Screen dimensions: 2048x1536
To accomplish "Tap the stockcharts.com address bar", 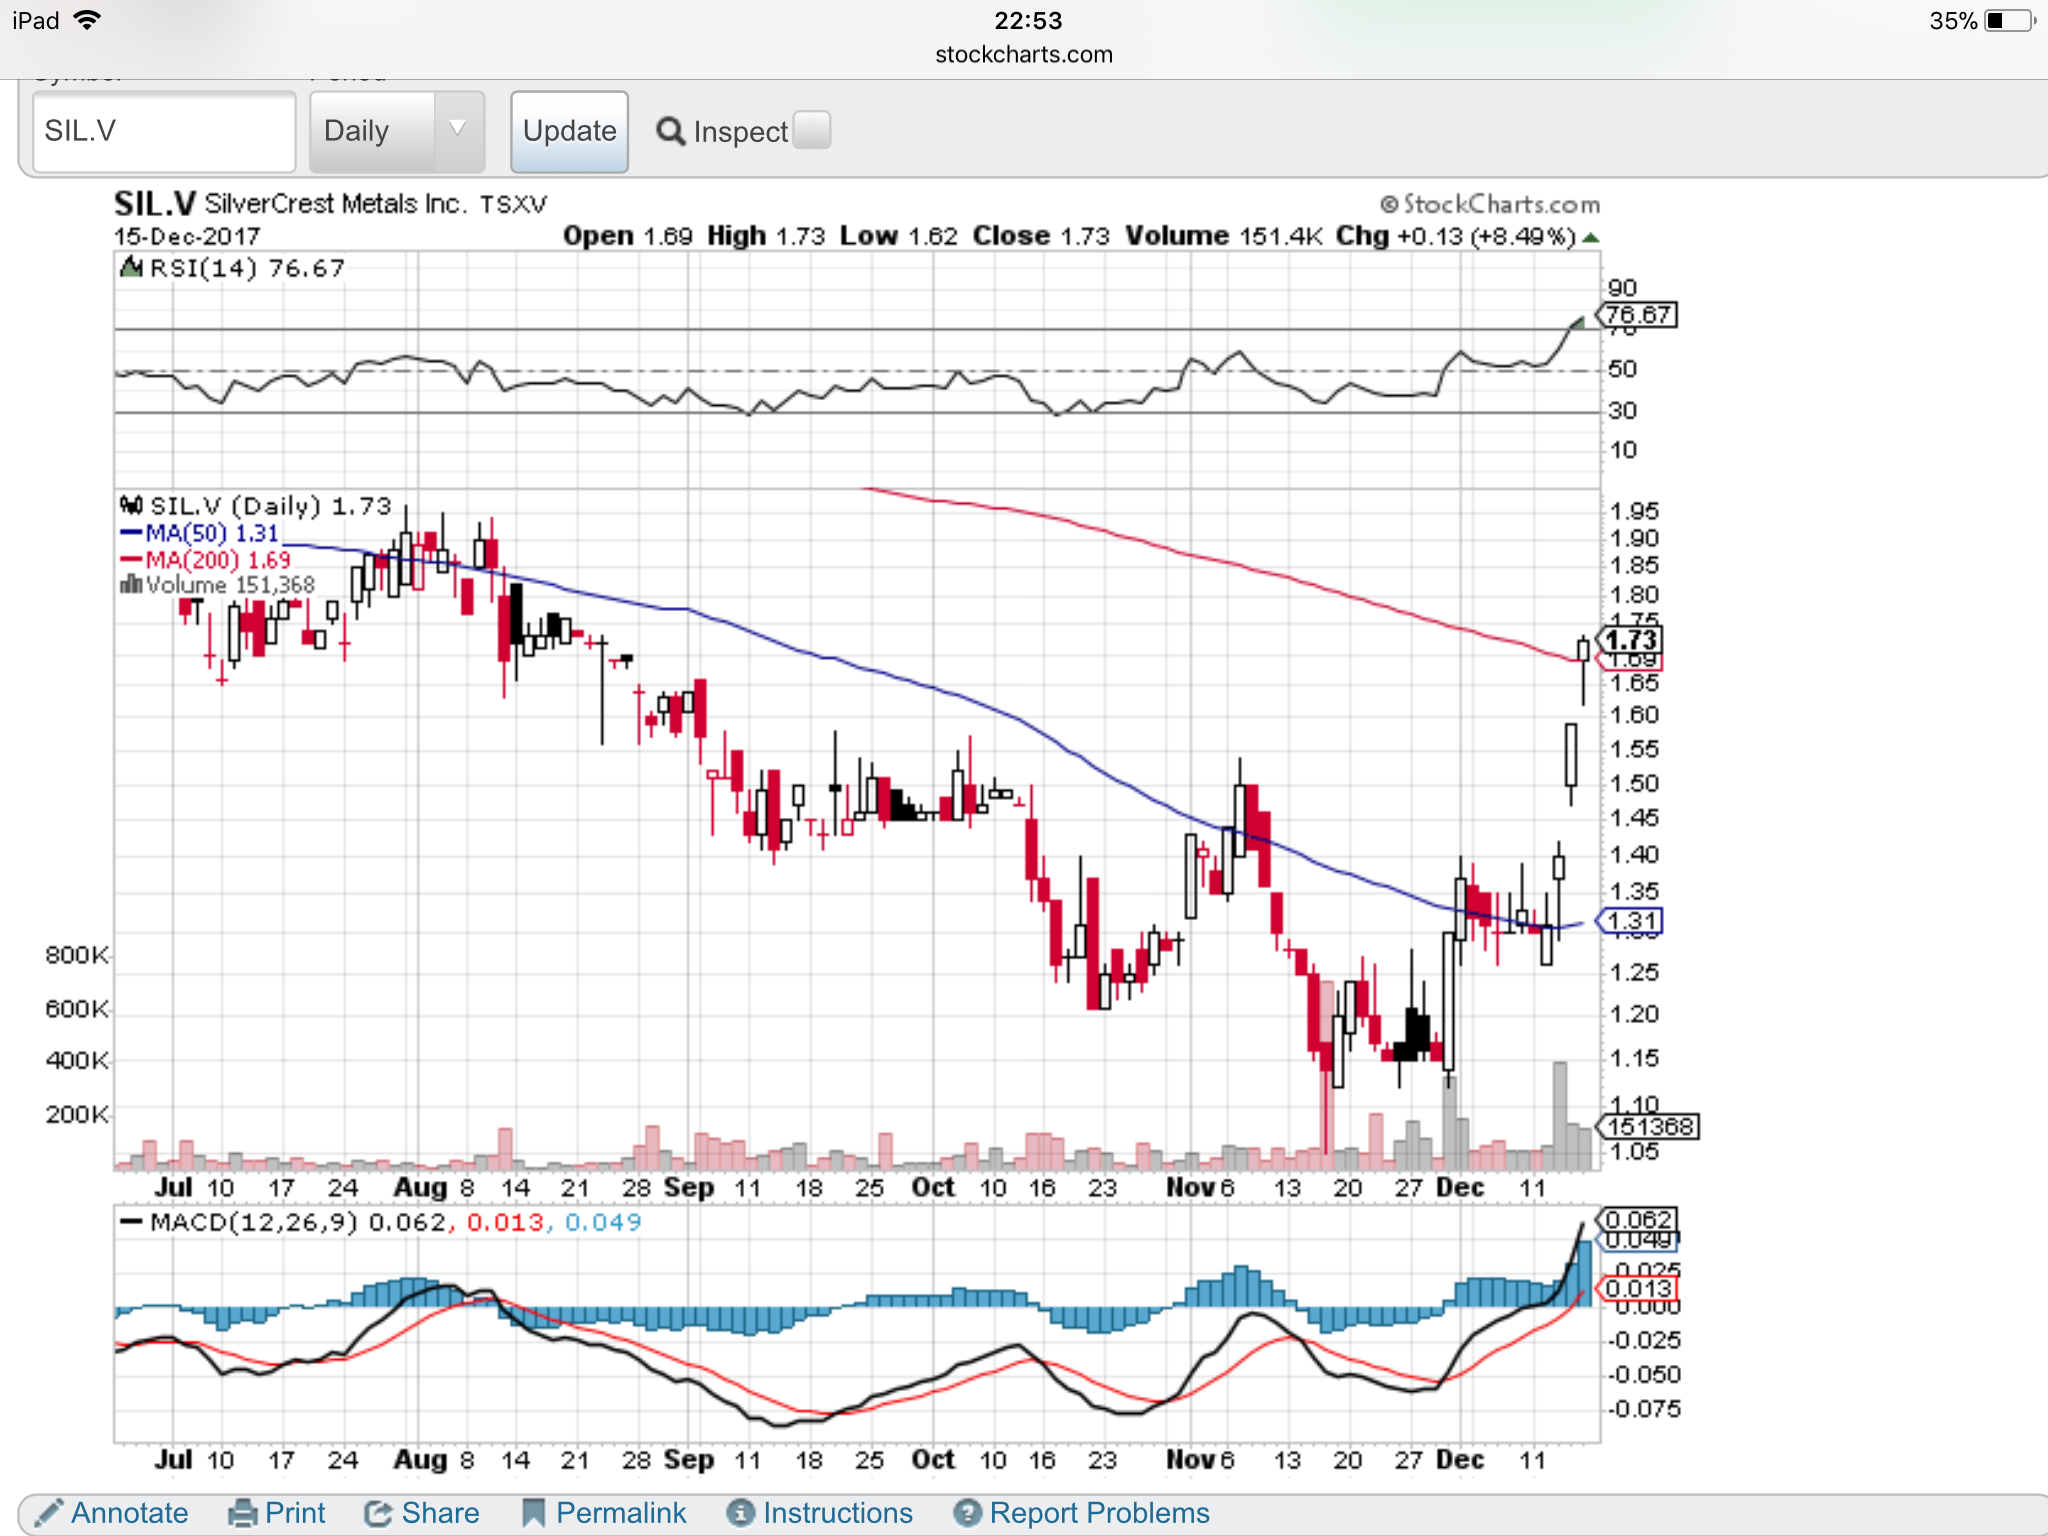I will pyautogui.click(x=1023, y=55).
